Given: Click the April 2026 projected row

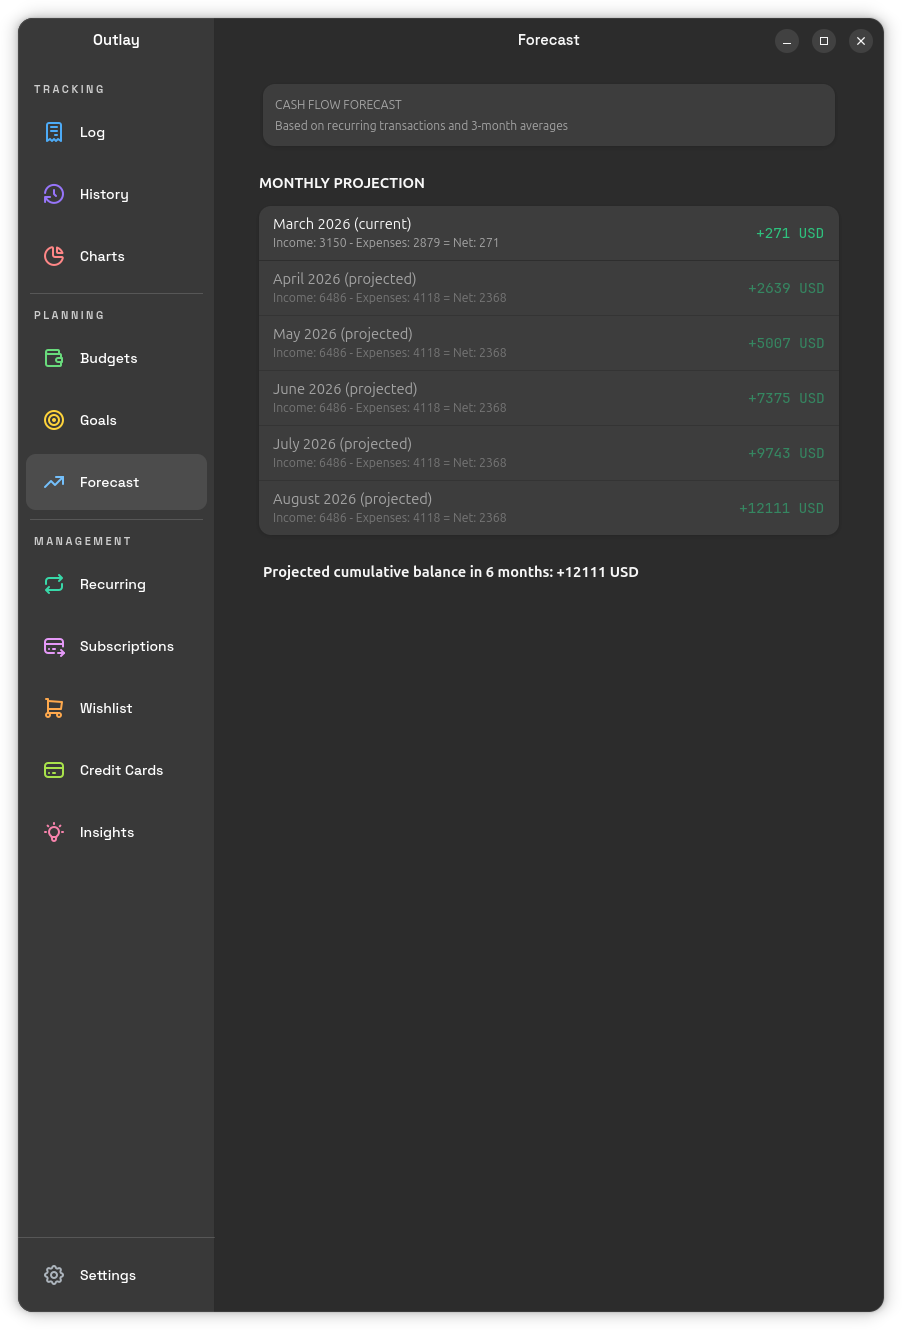Looking at the screenshot, I should point(548,288).
